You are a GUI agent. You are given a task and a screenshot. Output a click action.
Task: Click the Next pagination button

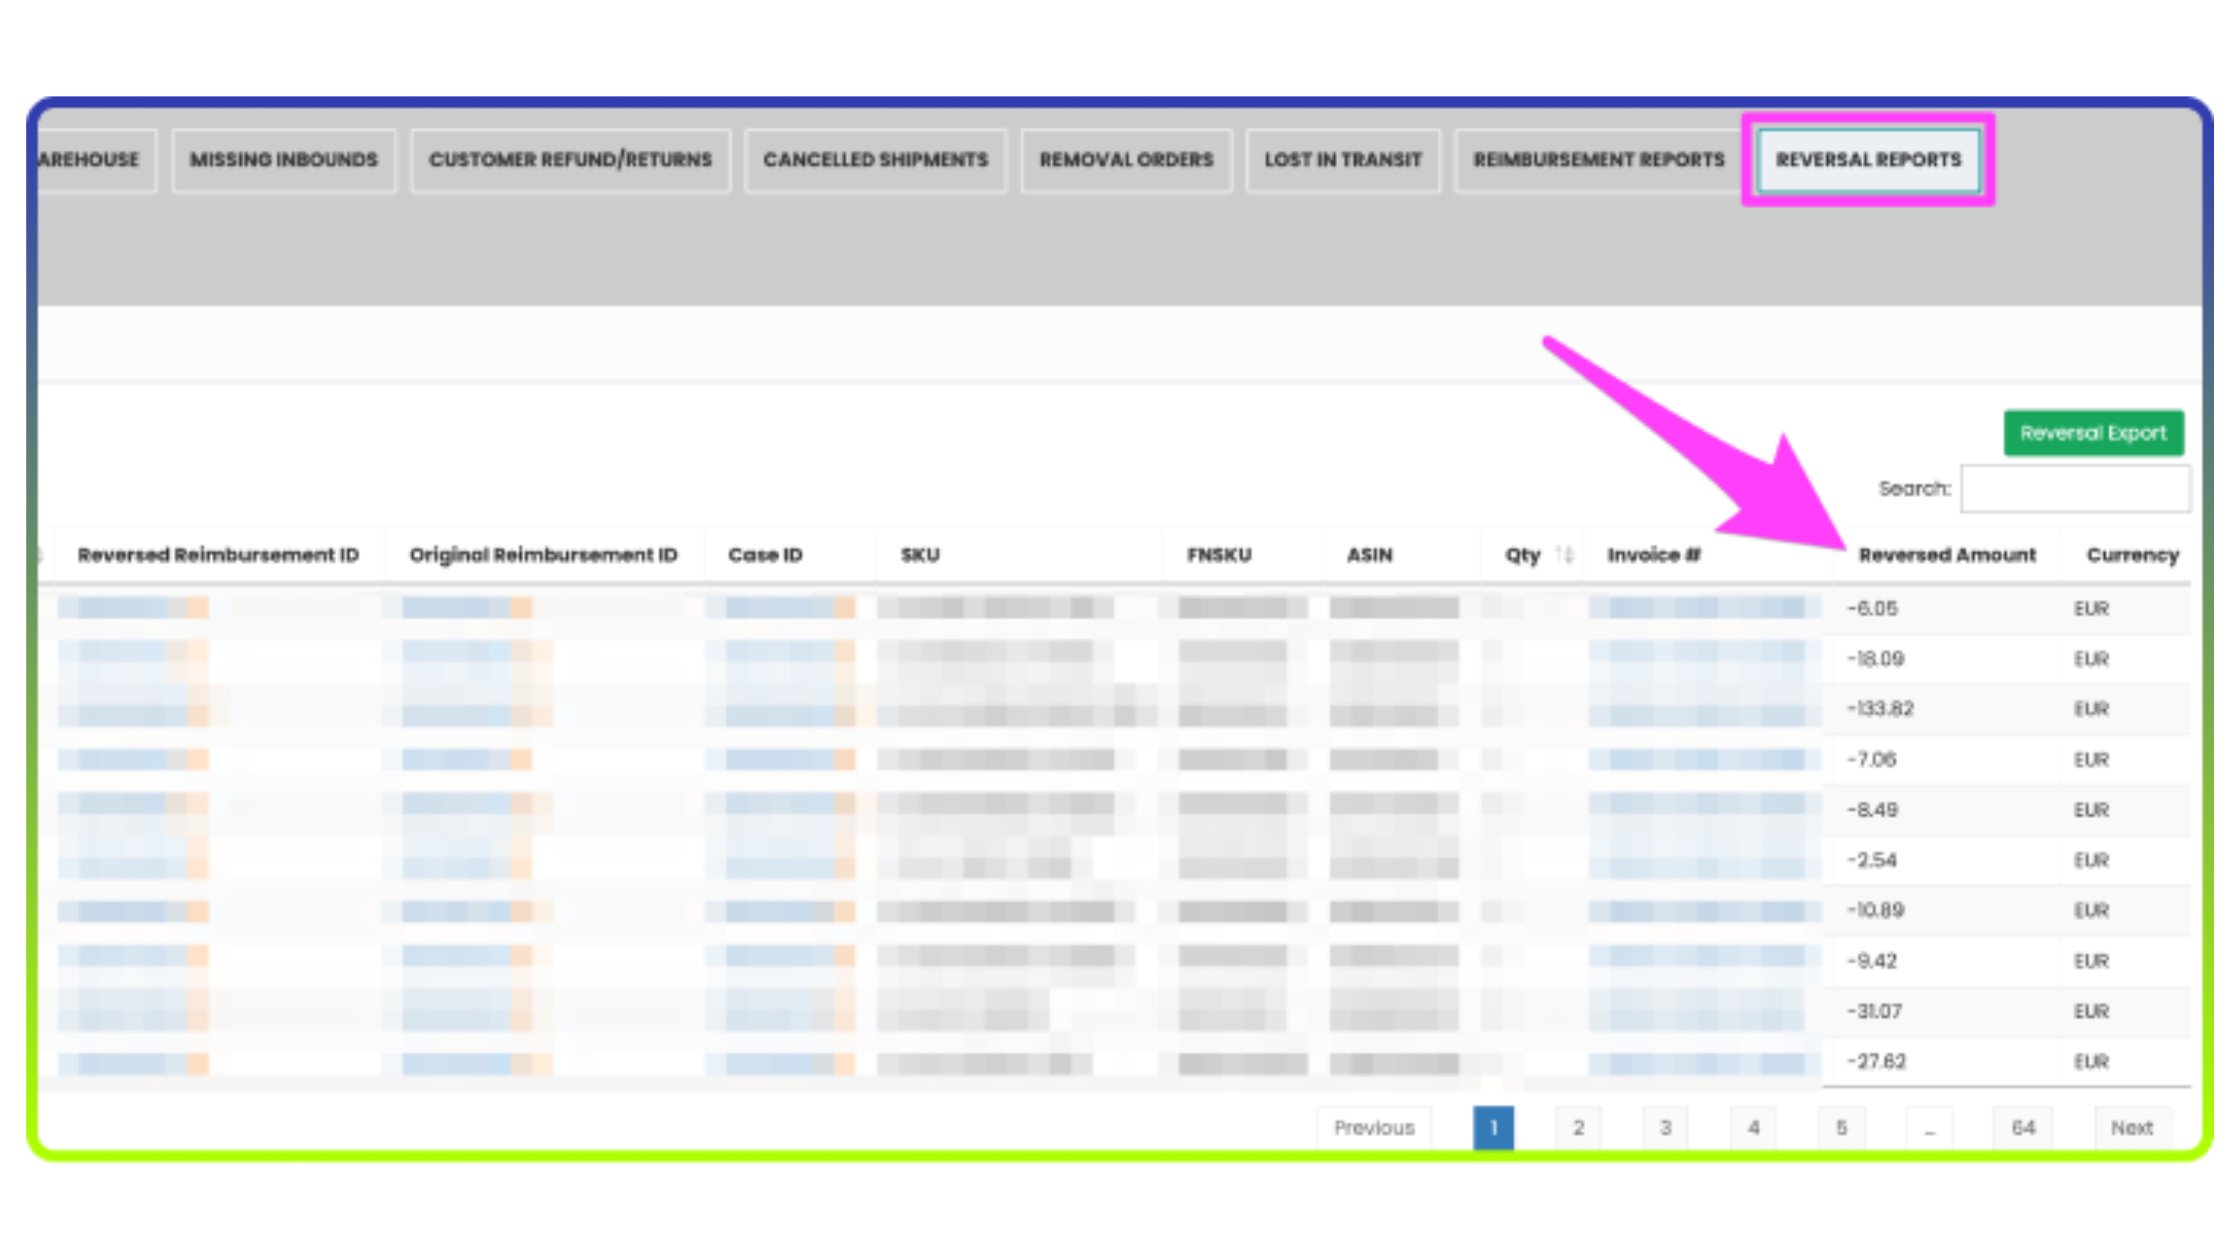[x=2133, y=1127]
